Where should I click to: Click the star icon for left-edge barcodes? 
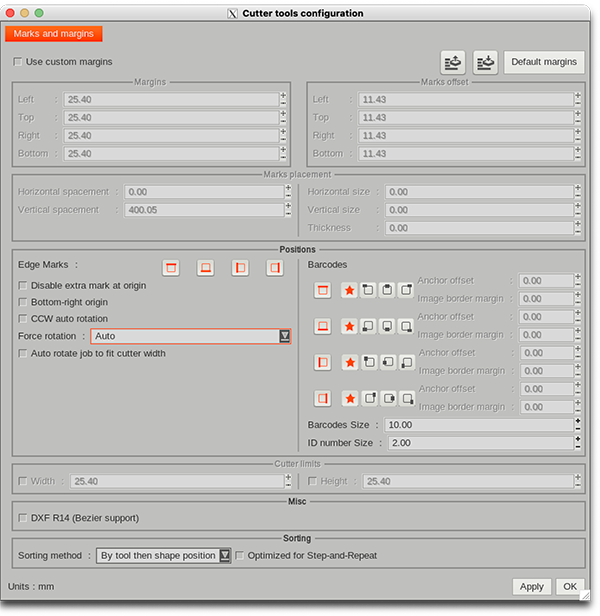pyautogui.click(x=350, y=362)
